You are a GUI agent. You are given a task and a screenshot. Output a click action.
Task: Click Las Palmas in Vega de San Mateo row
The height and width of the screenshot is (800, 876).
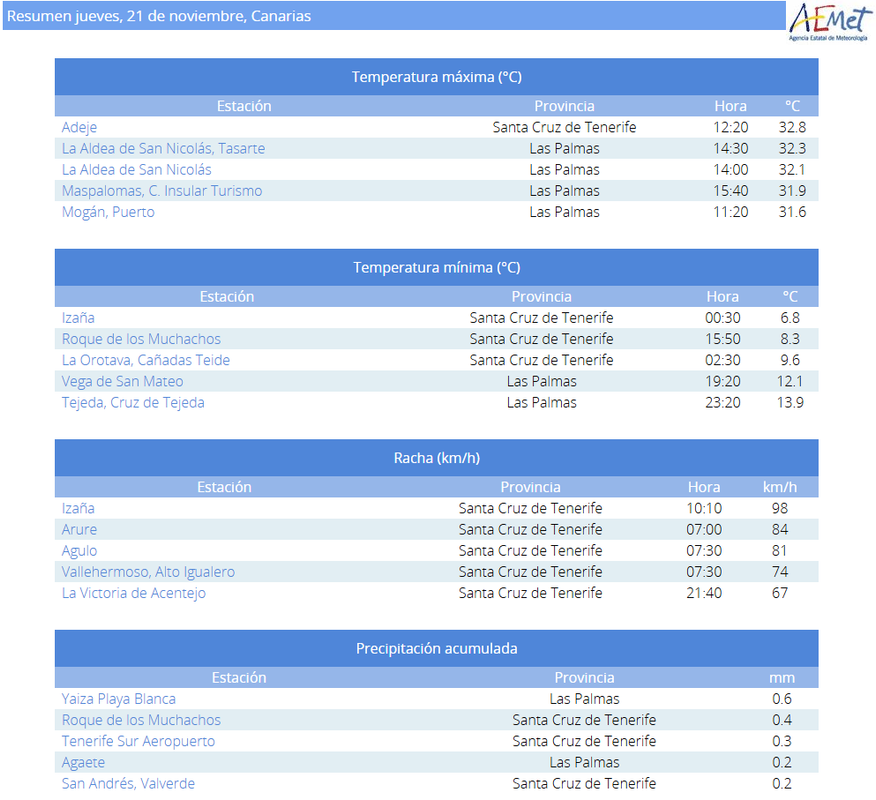click(541, 382)
